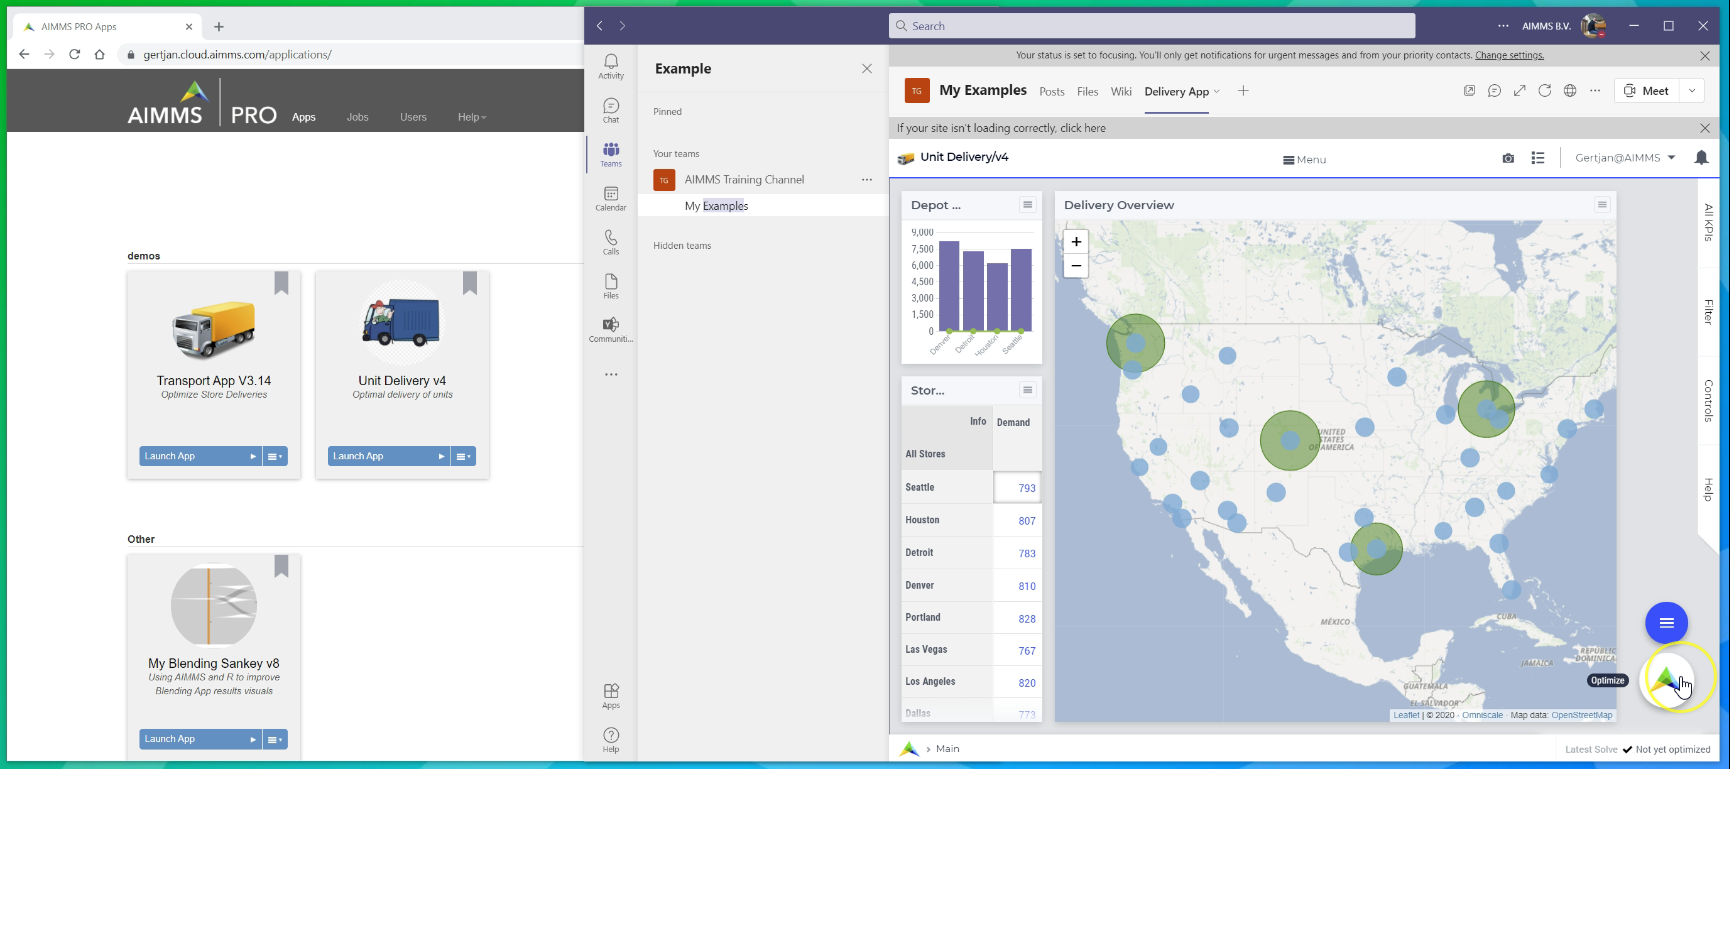Open My Blending Sankey launch options dropdown
This screenshot has width=1730, height=942.
click(275, 739)
